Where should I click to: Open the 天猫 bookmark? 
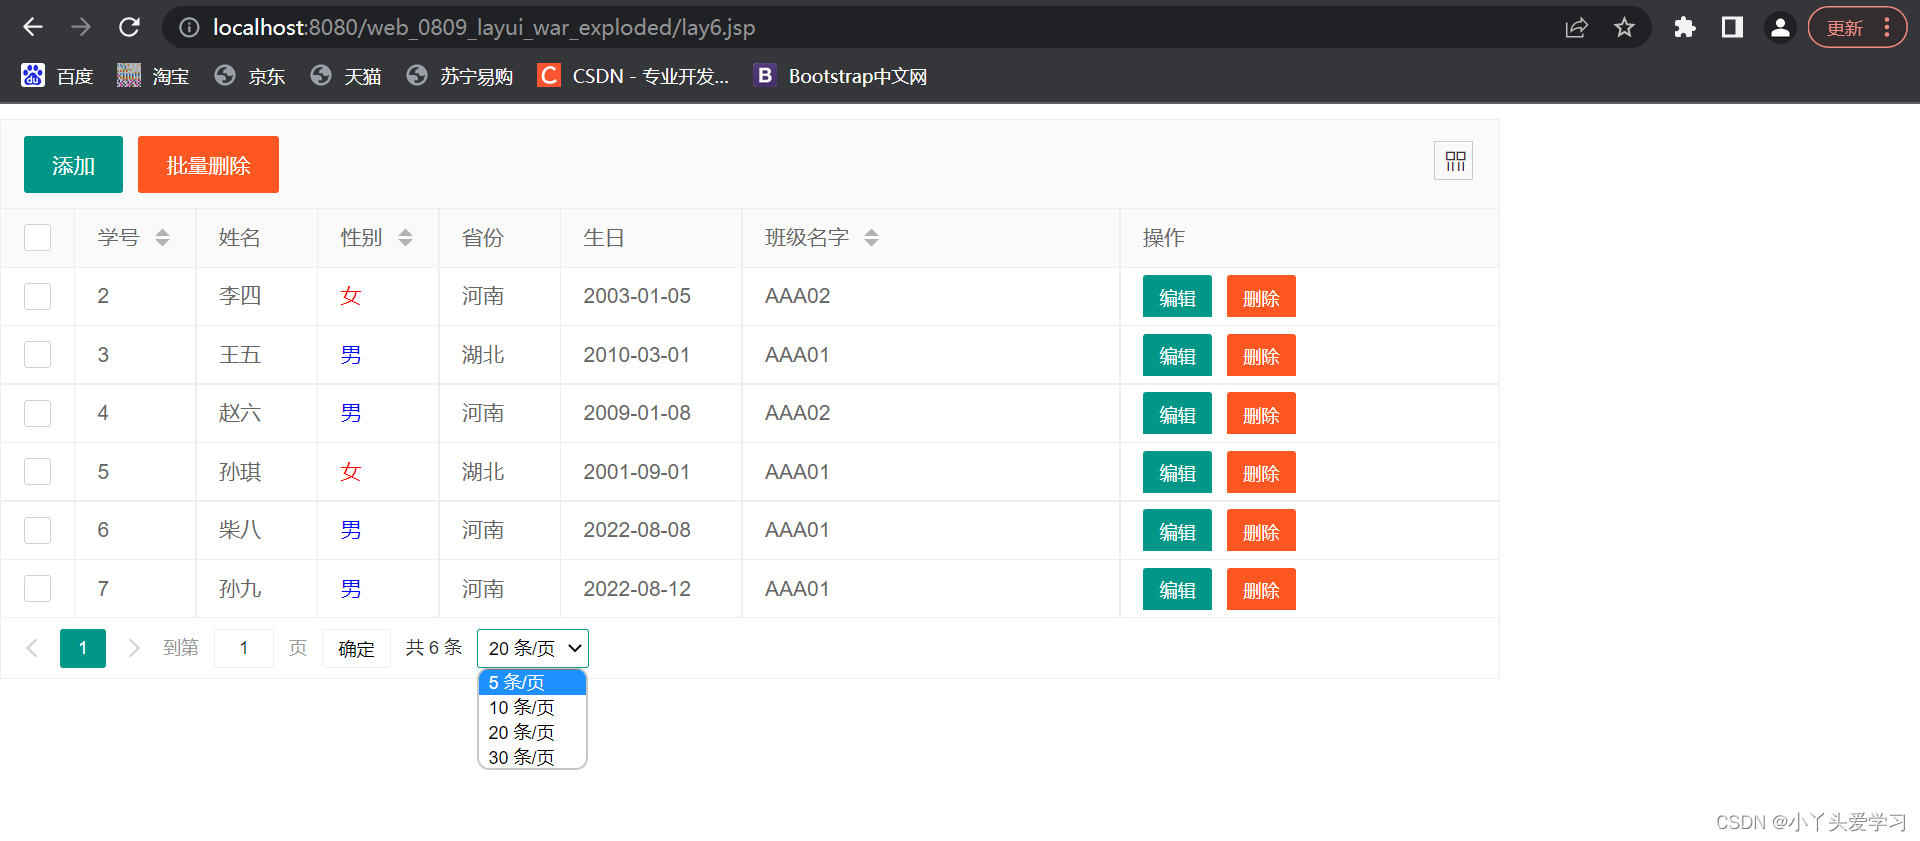click(346, 76)
